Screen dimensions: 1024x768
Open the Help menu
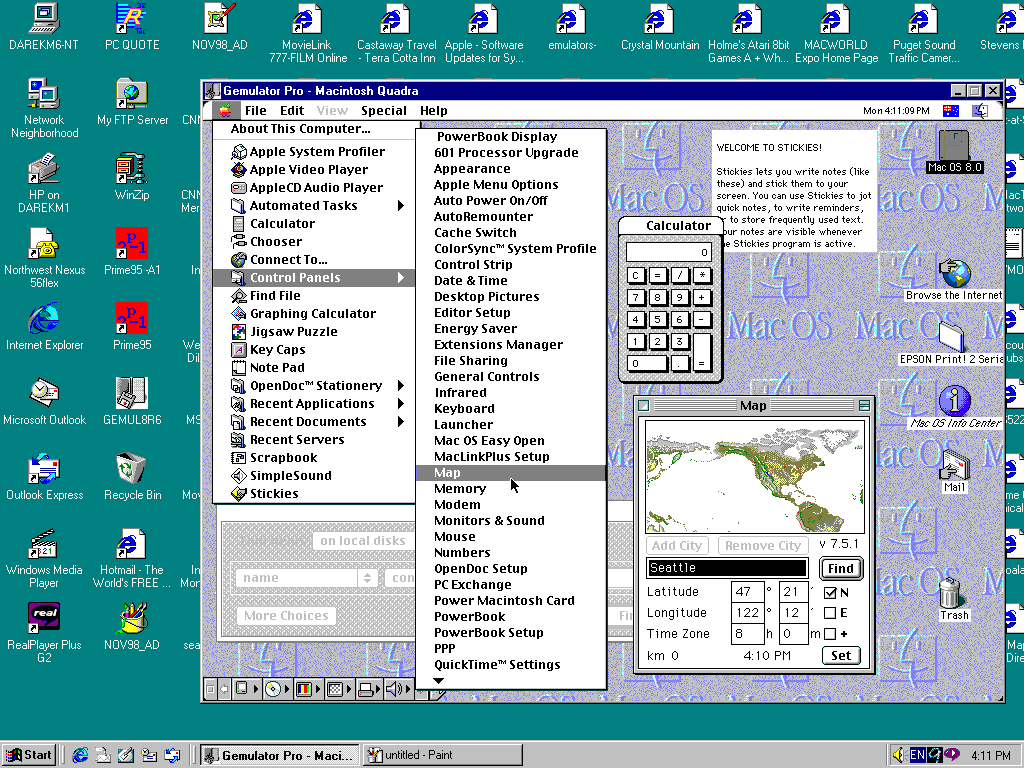(x=434, y=110)
